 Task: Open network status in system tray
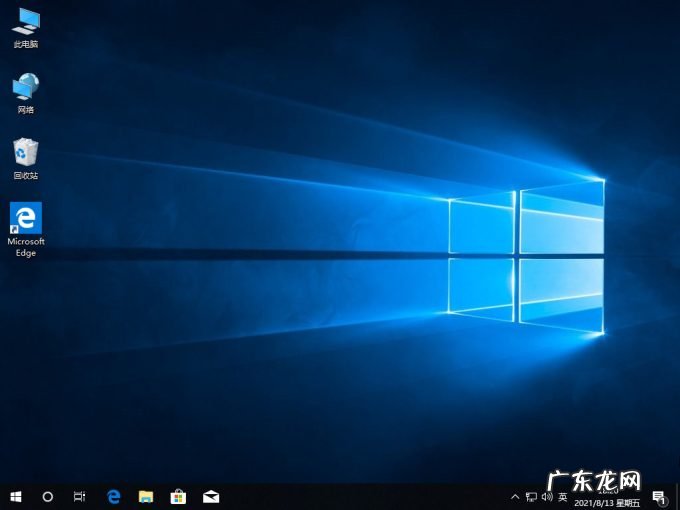pos(531,496)
